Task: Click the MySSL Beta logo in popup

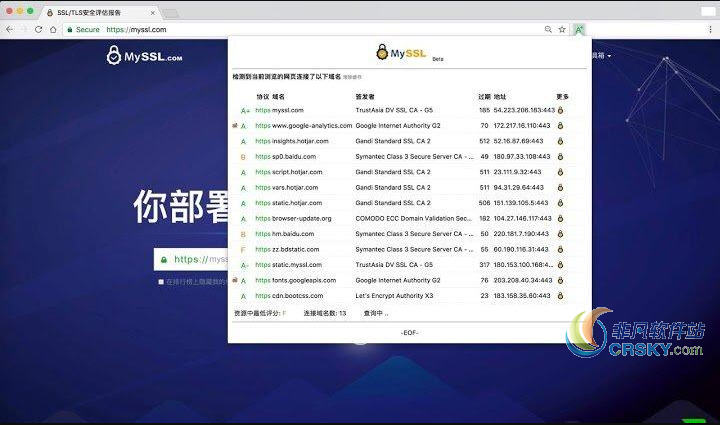Action: pyautogui.click(x=409, y=53)
